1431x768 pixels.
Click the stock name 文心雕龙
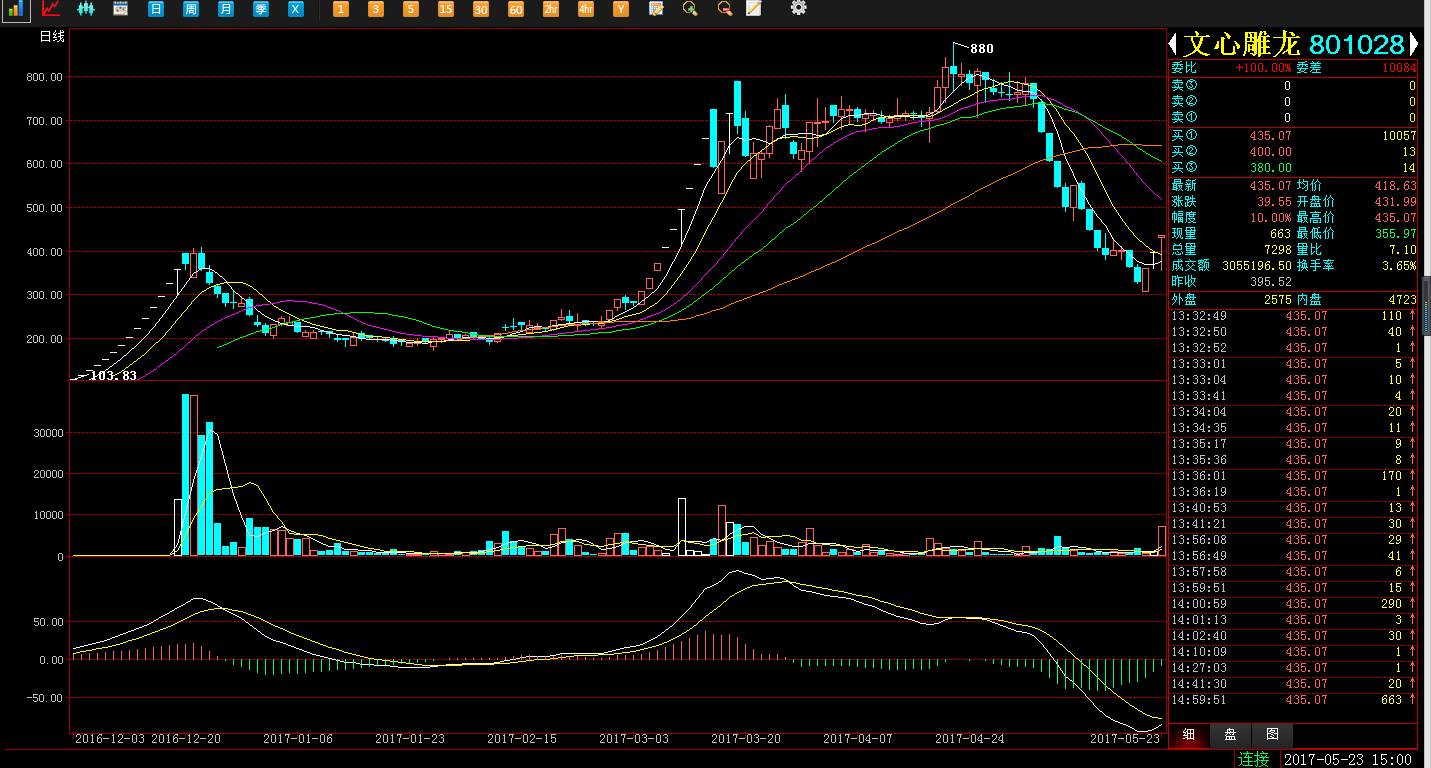tap(1241, 44)
